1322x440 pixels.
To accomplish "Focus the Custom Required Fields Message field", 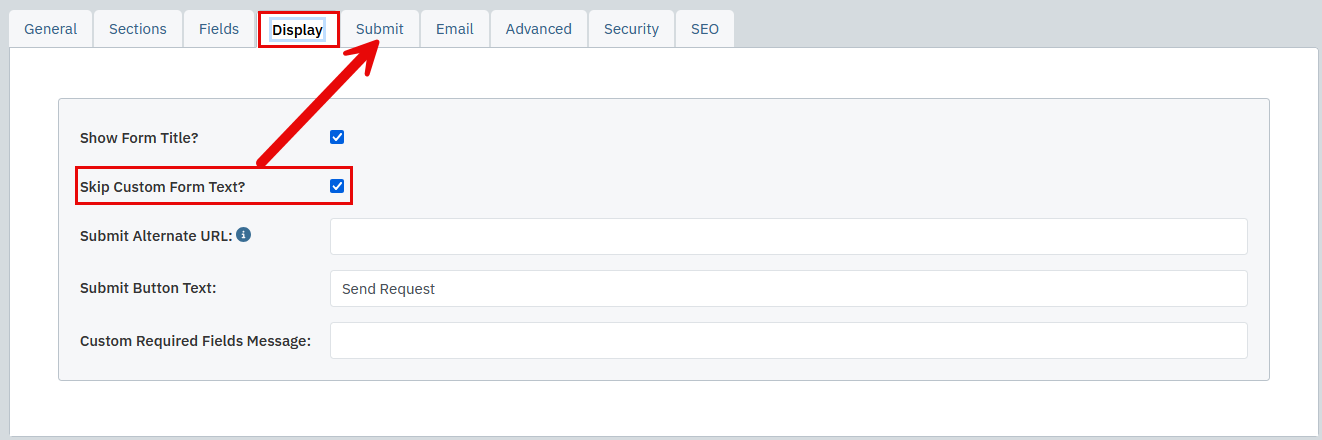I will pyautogui.click(x=789, y=340).
